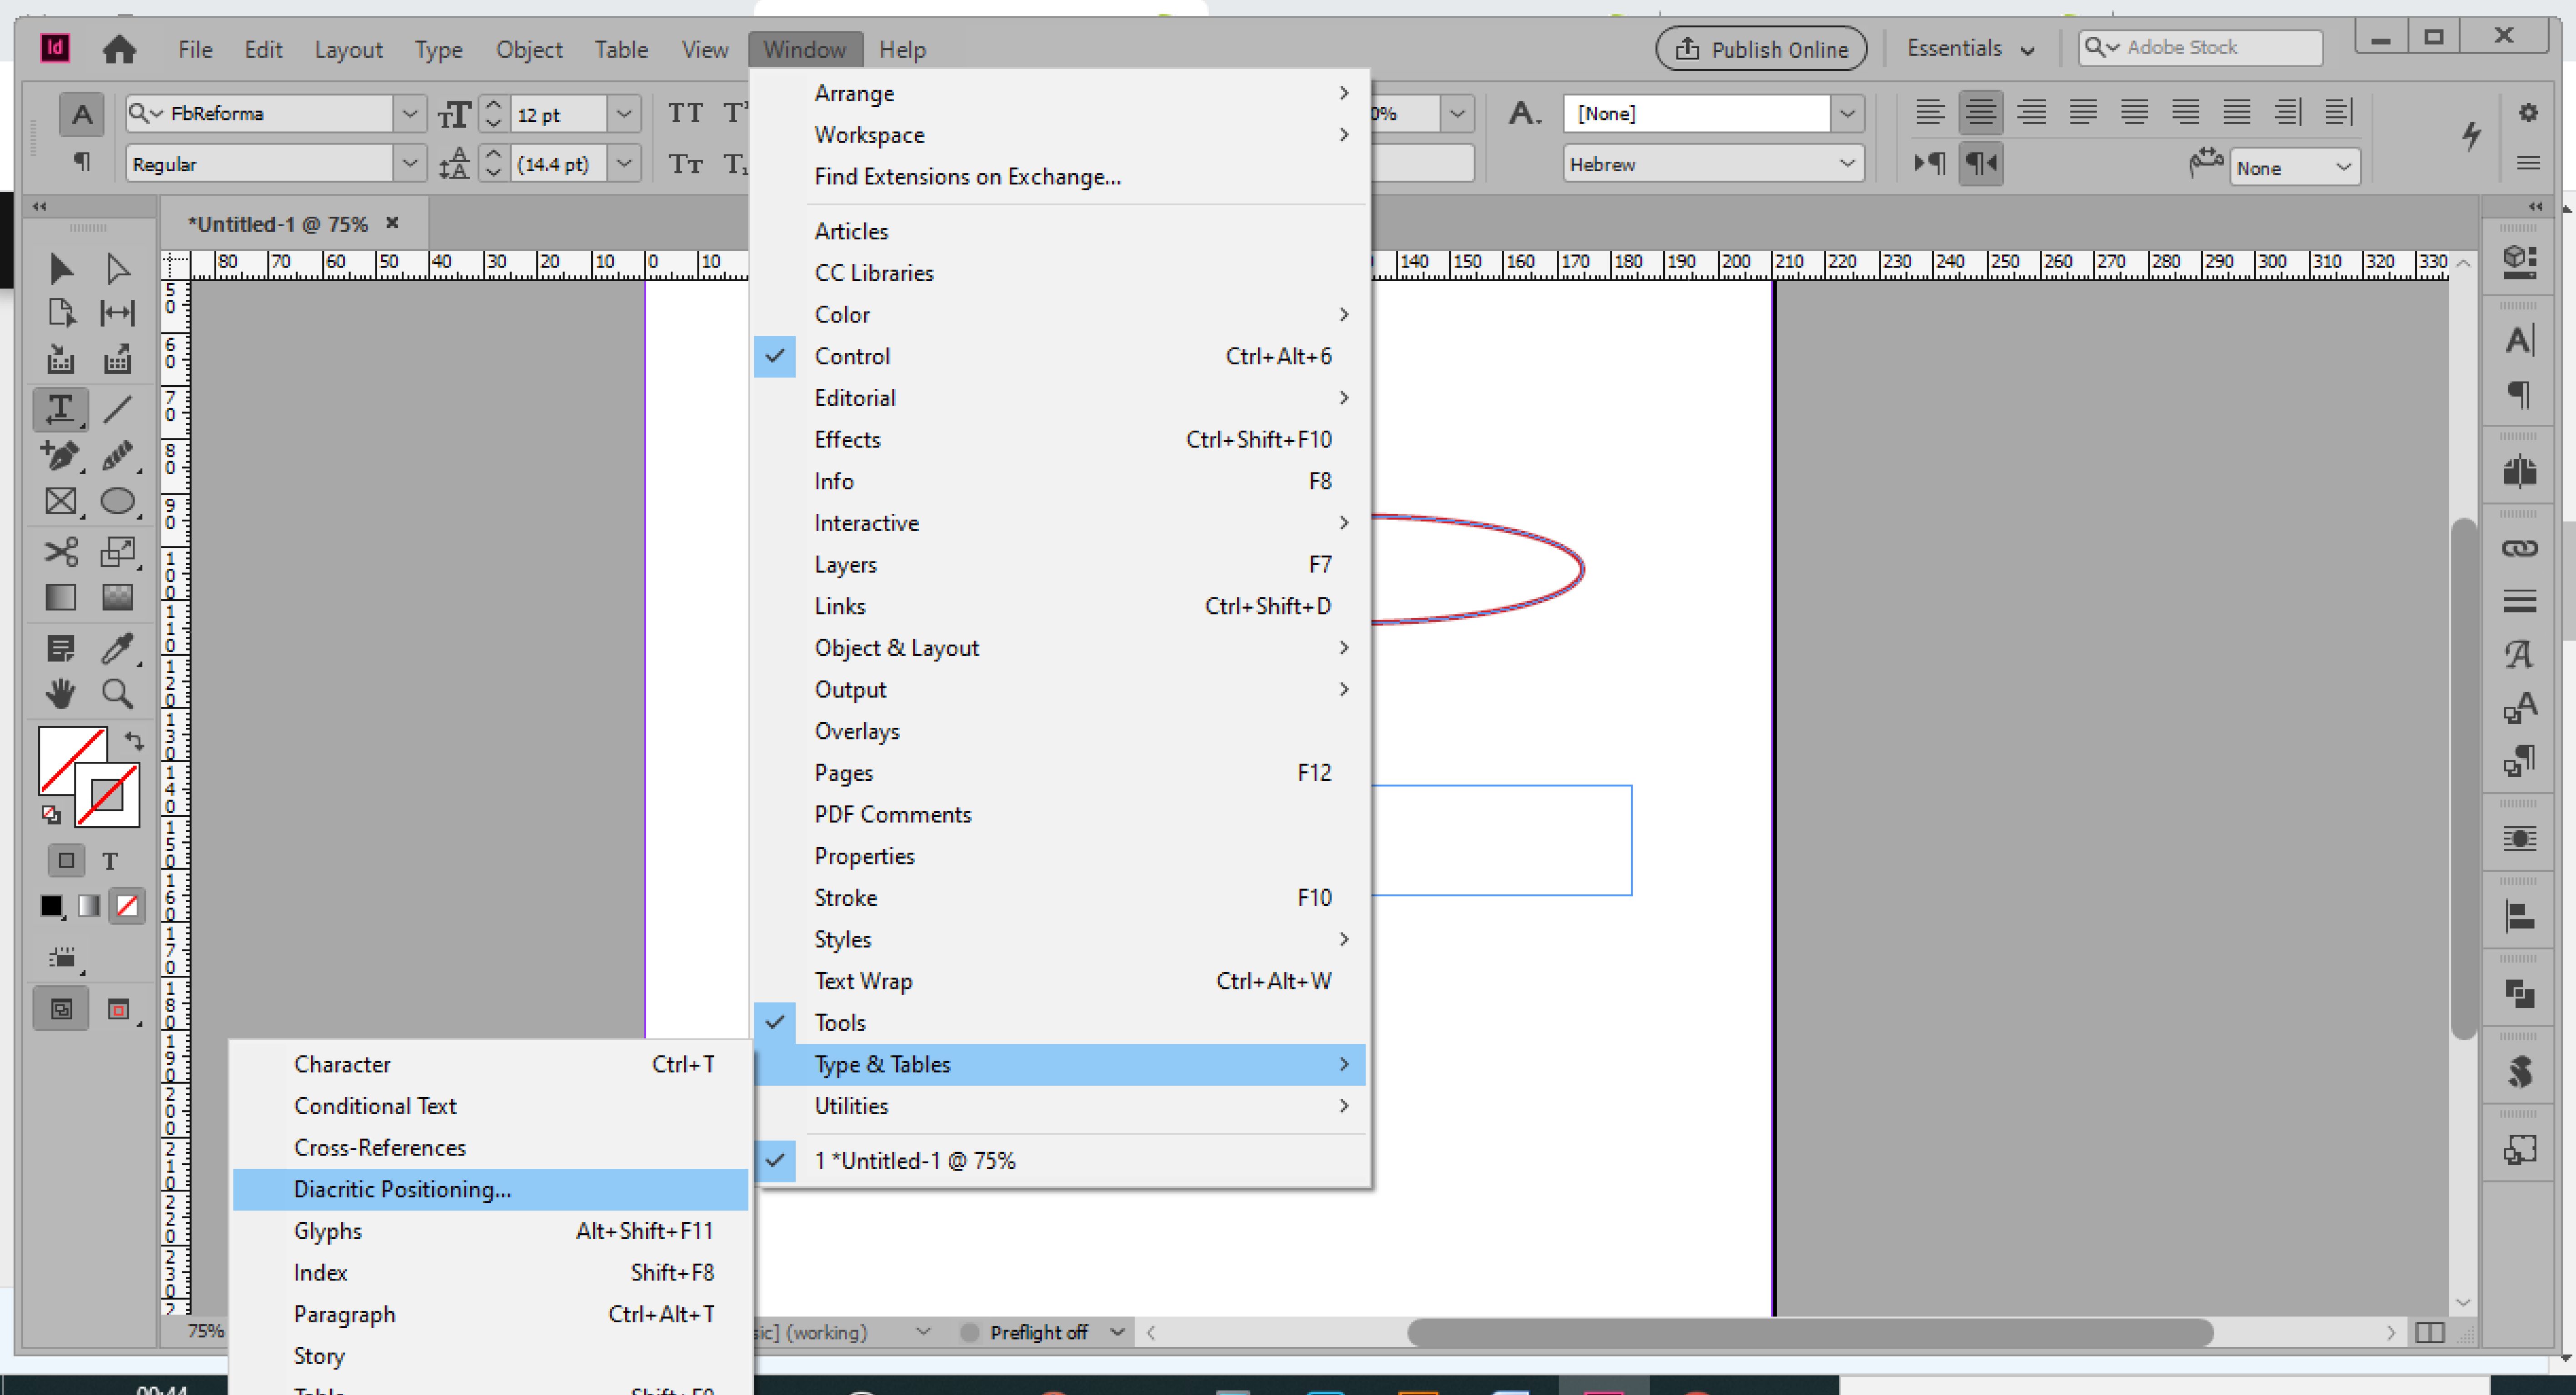The height and width of the screenshot is (1395, 2576).
Task: Toggle the Tools panel menu item
Action: pos(840,1022)
